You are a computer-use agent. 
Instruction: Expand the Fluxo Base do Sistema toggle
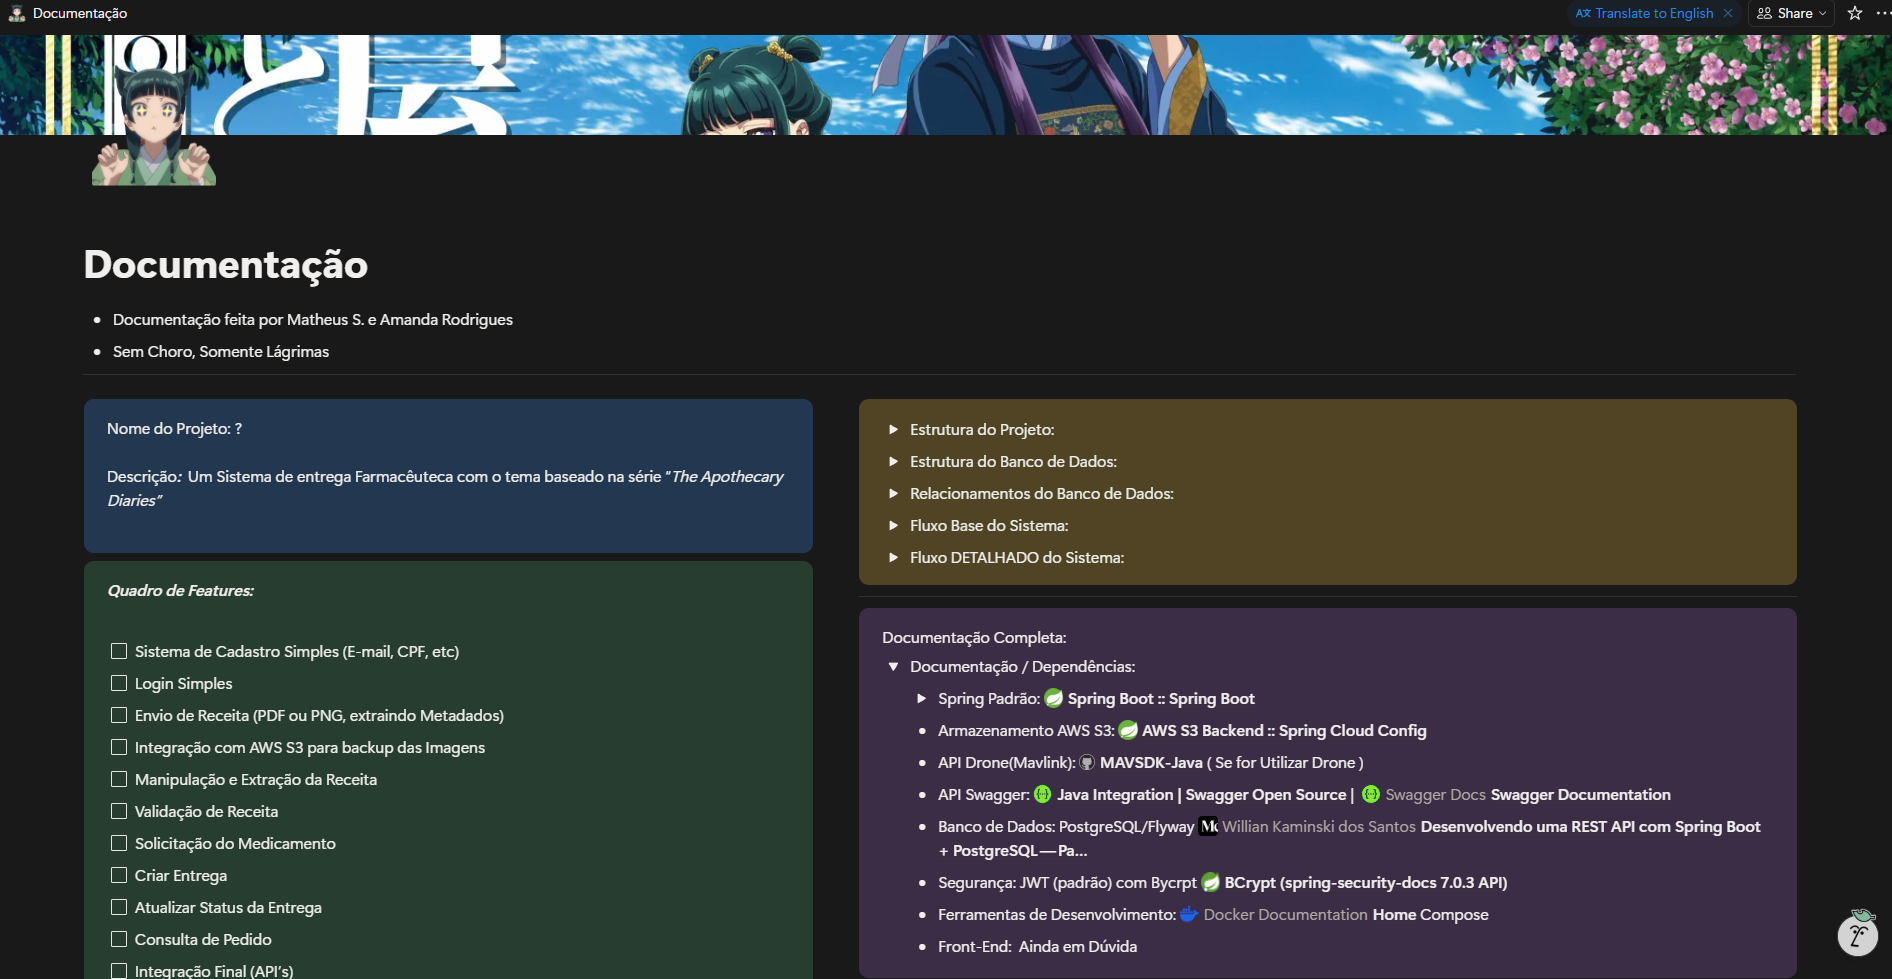pos(893,525)
